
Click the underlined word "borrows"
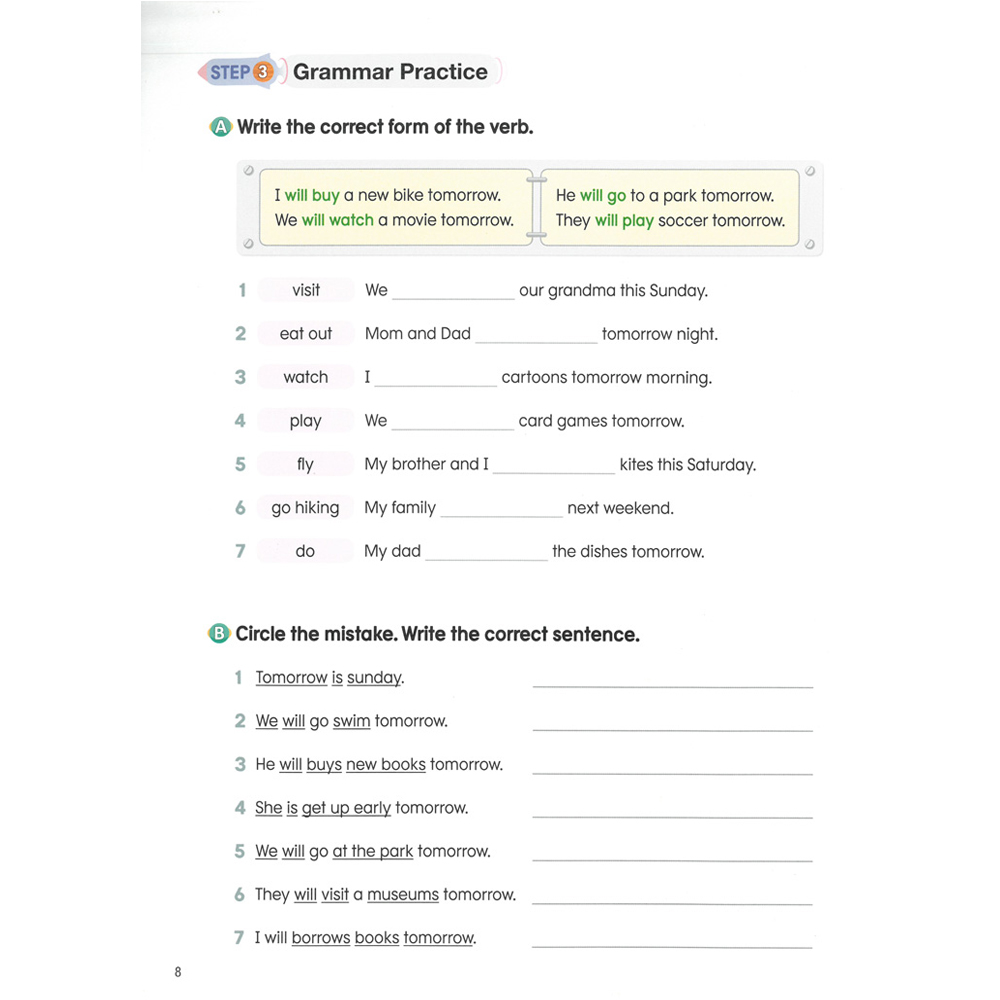(321, 938)
